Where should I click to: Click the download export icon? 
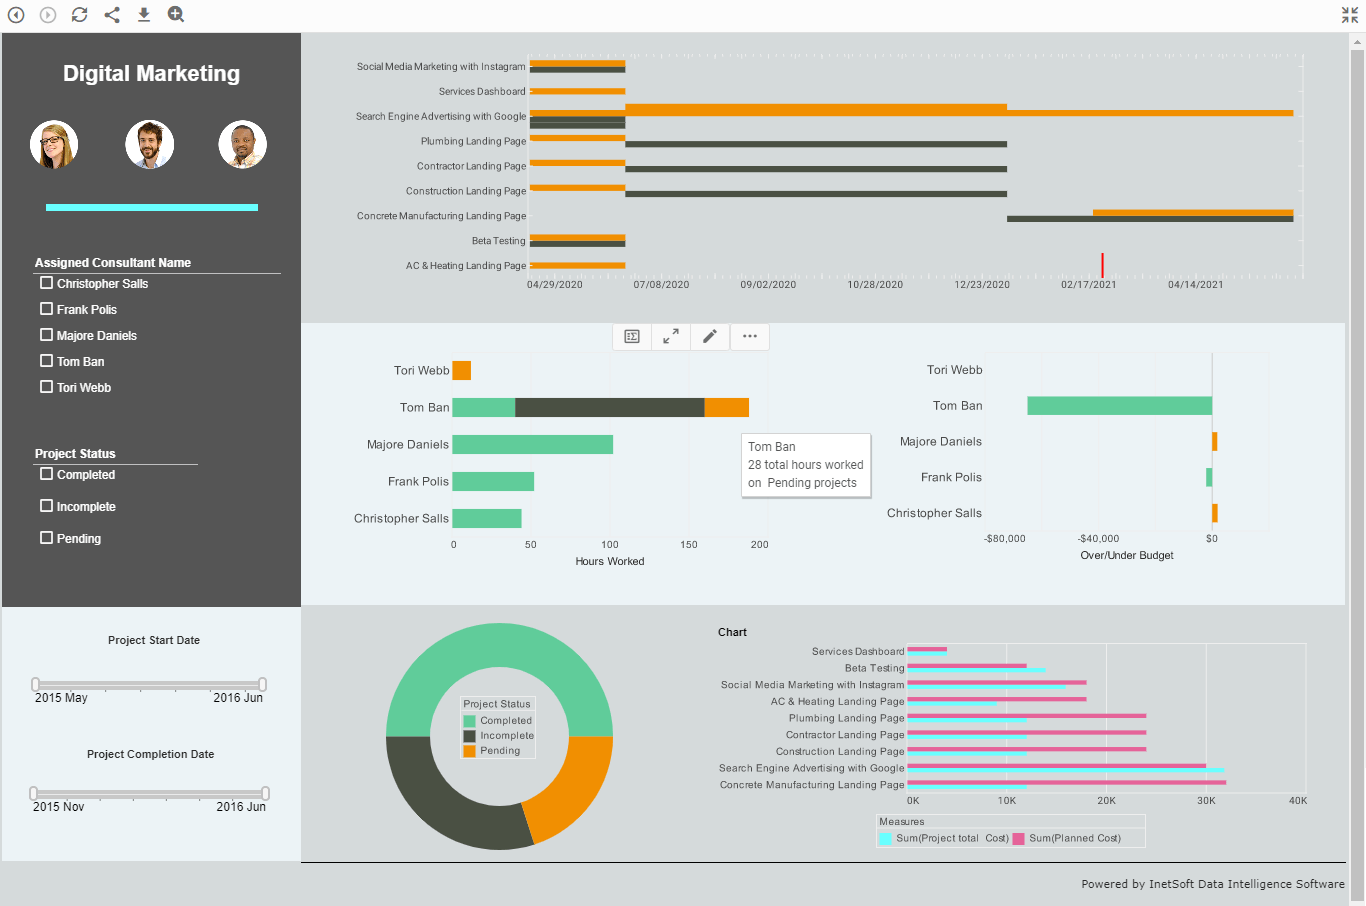click(x=144, y=14)
